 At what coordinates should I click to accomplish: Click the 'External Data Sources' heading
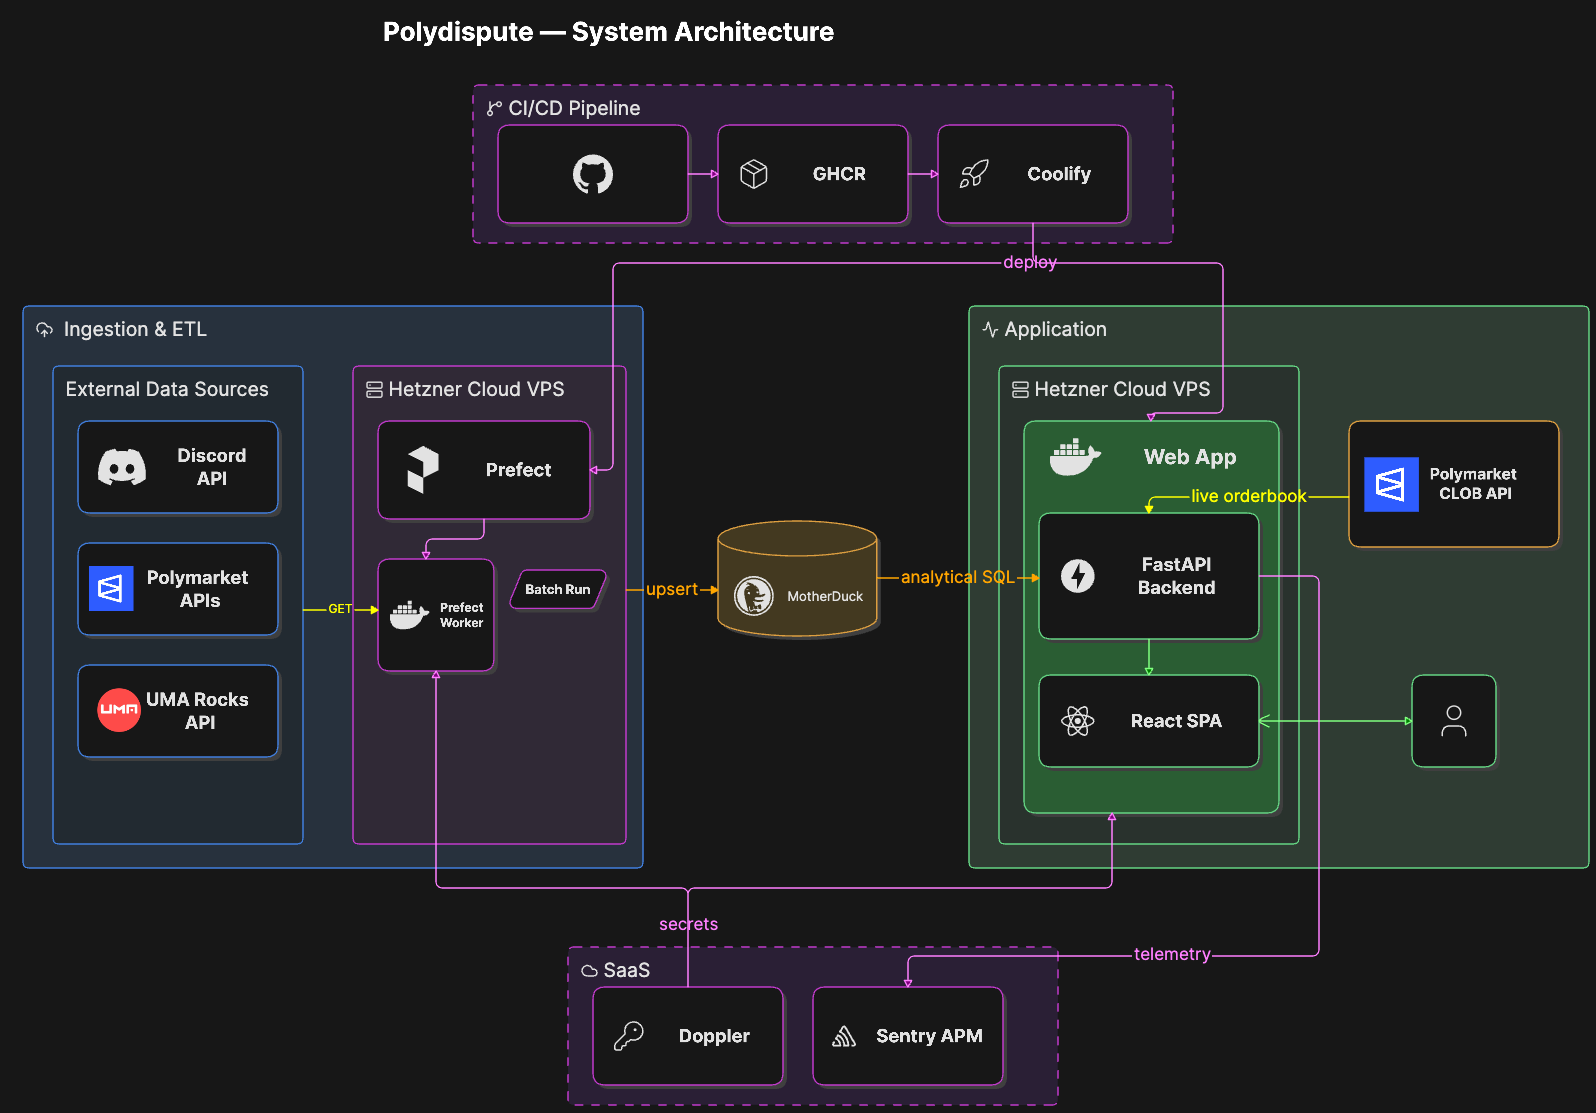(x=167, y=389)
